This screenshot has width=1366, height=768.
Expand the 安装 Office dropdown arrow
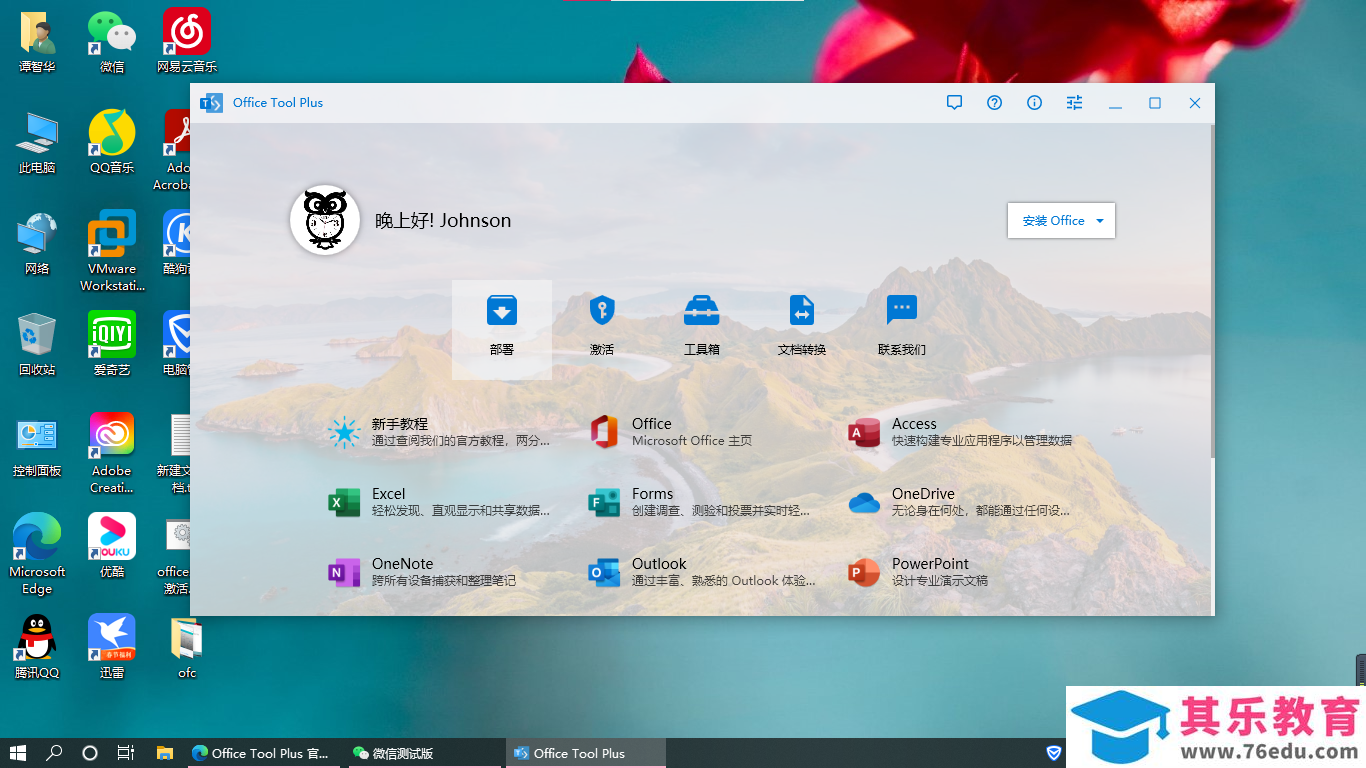1100,221
